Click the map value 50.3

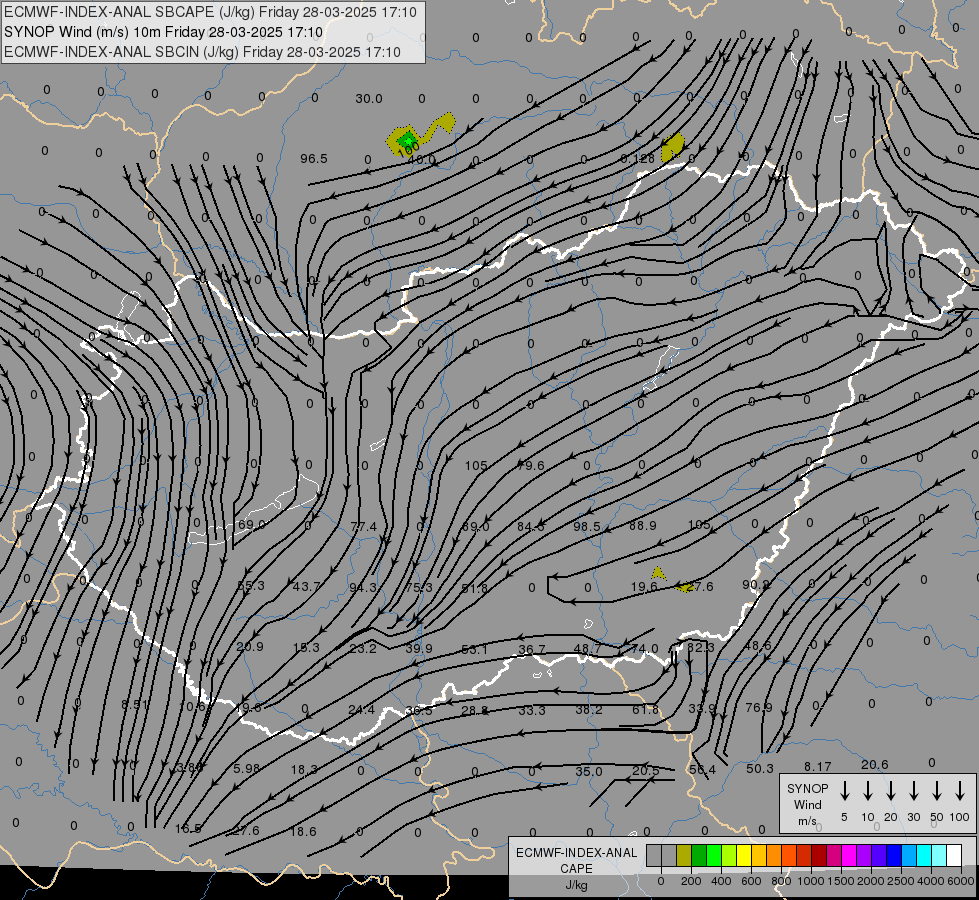tap(760, 768)
